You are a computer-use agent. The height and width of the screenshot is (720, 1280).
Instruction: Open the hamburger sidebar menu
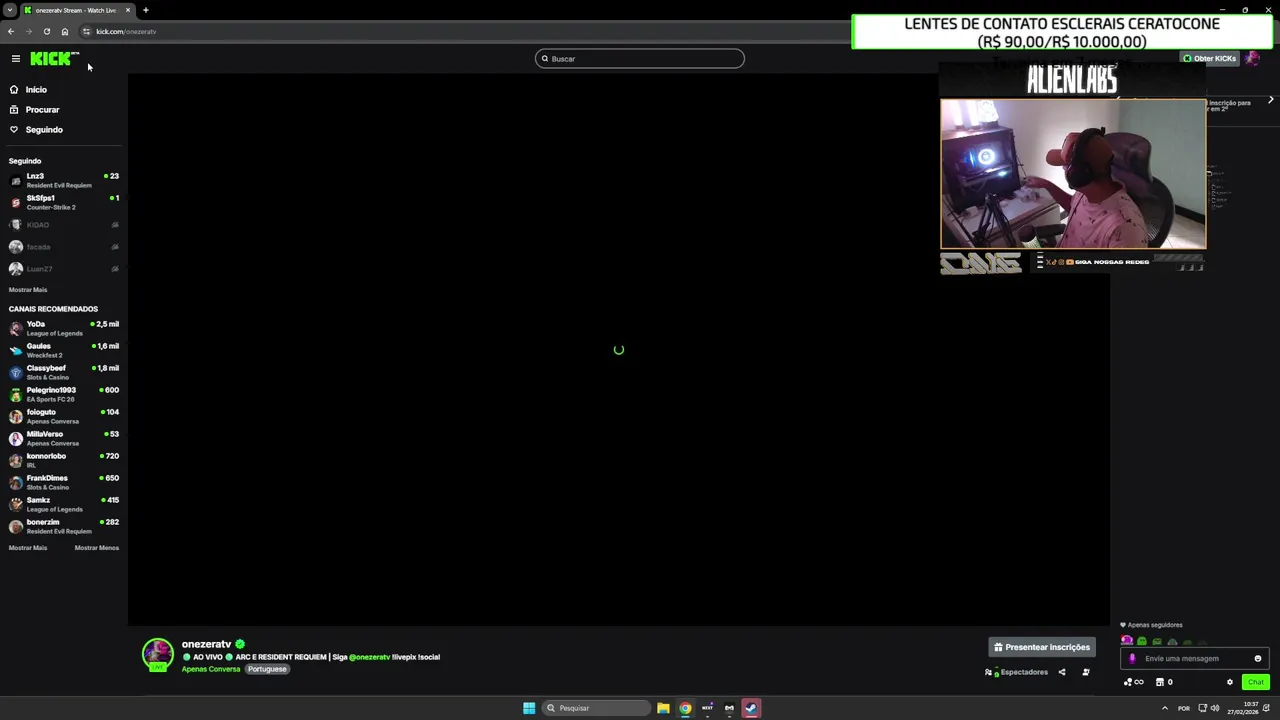pos(15,59)
